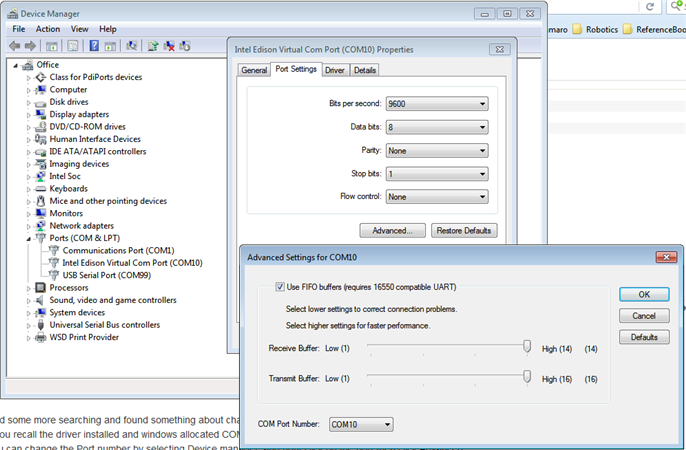Click the DVD/CD-ROM drives category icon
Screen dimensions: 686x450
[x=40, y=127]
